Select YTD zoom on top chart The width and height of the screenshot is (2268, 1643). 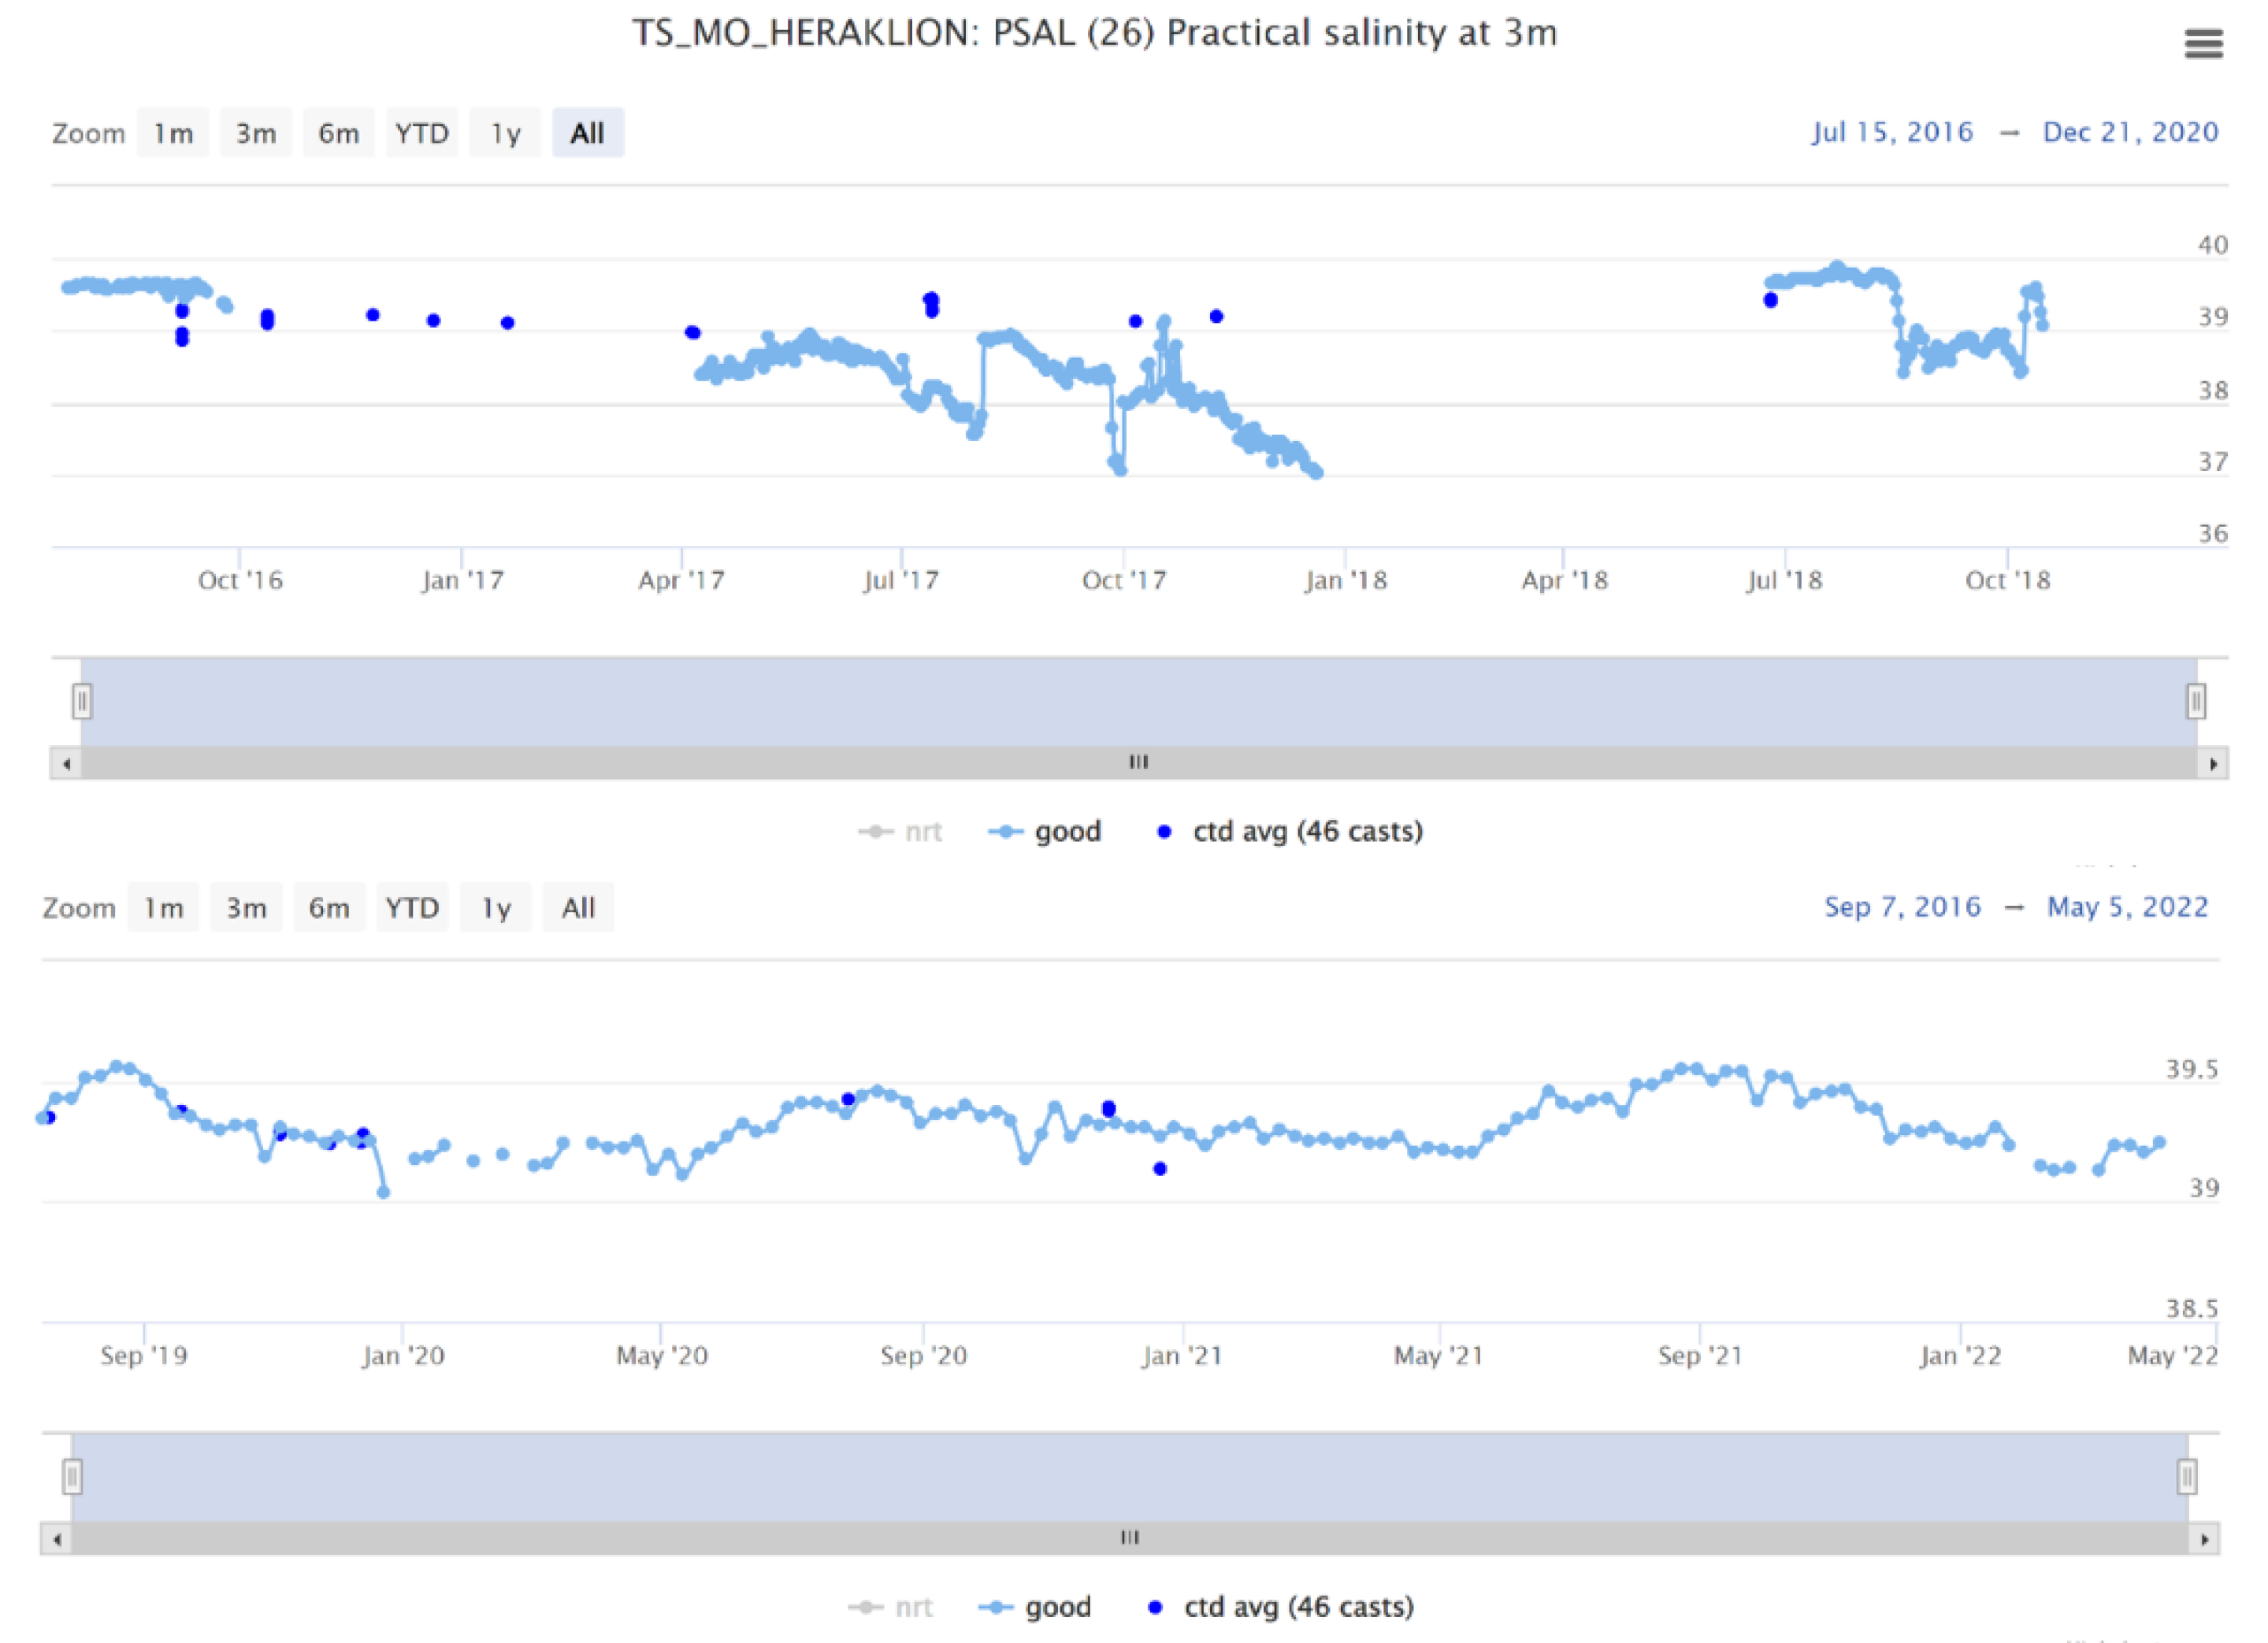(x=421, y=133)
